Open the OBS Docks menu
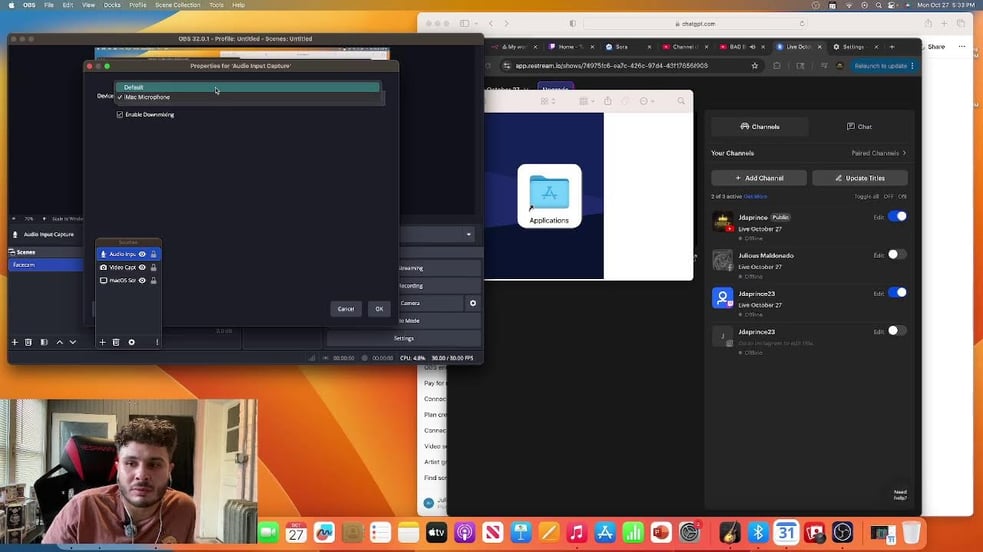983x552 pixels. [112, 5]
